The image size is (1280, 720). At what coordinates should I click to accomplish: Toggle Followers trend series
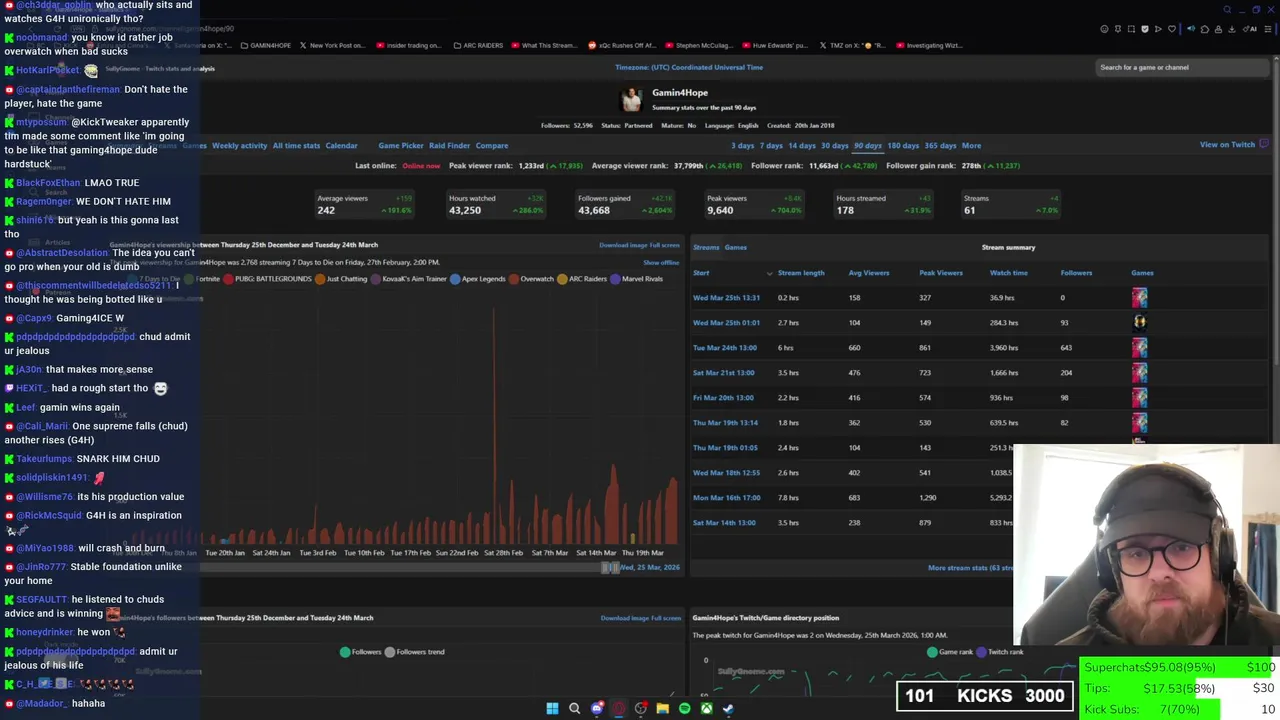pyautogui.click(x=415, y=652)
